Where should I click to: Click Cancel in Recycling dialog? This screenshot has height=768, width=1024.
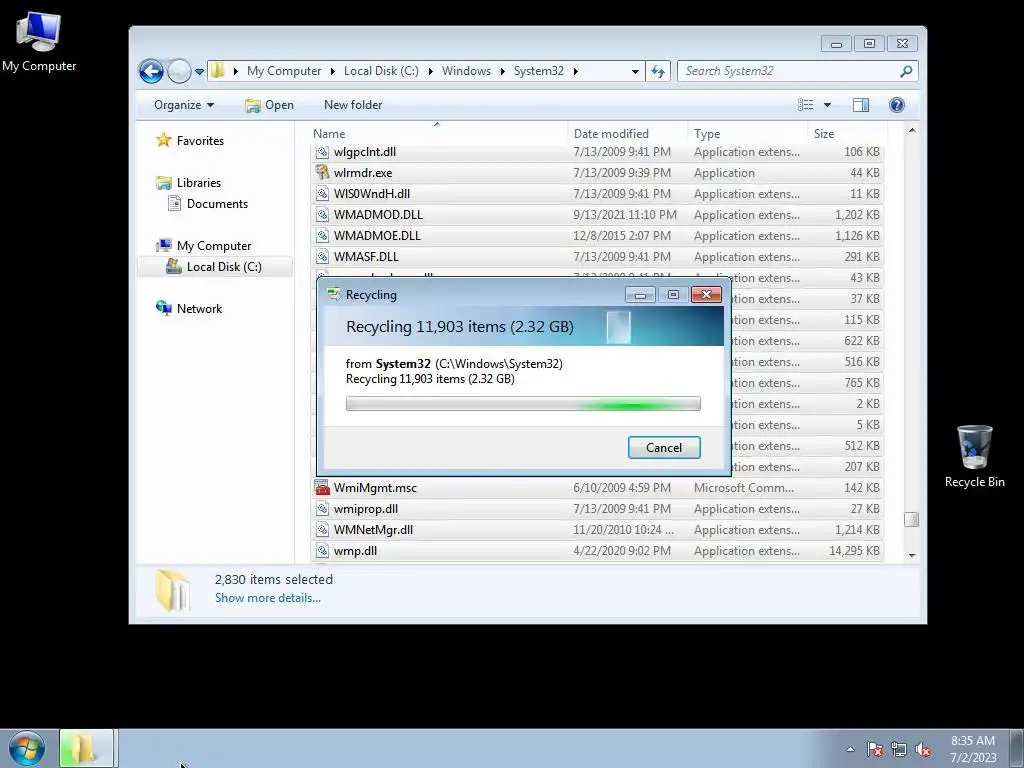(x=664, y=447)
